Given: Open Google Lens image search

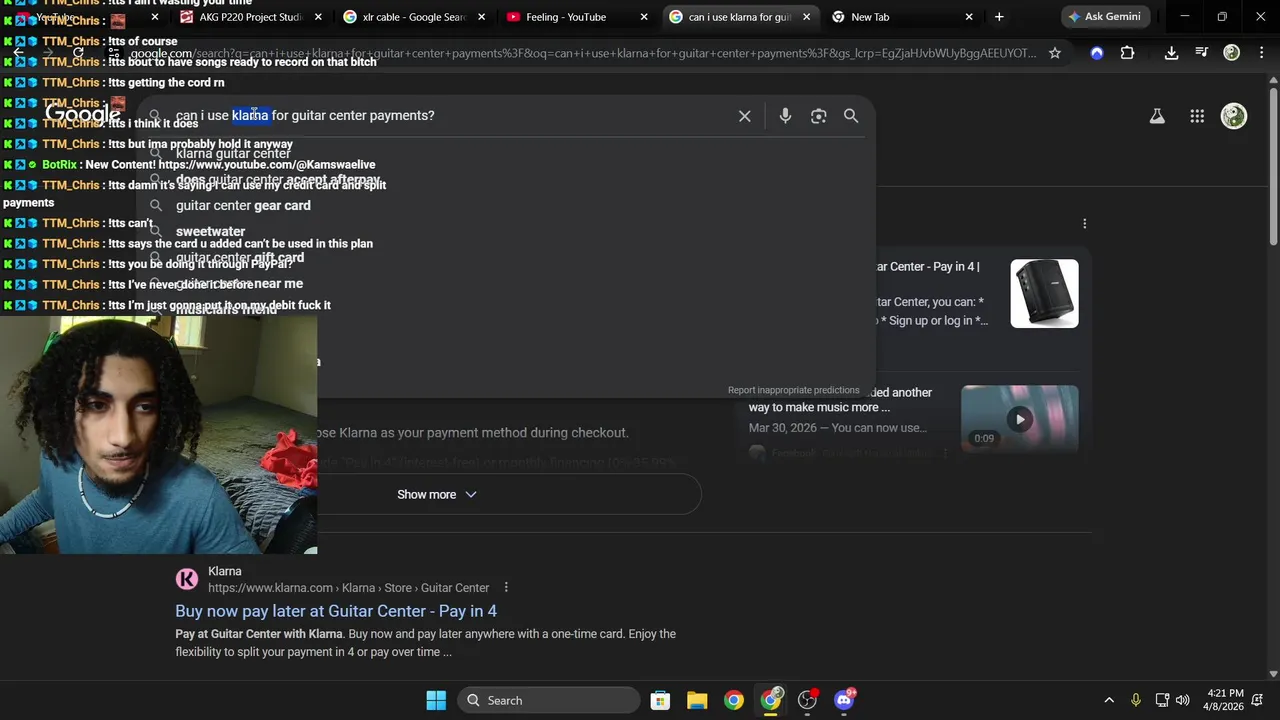Looking at the screenshot, I should point(819,116).
